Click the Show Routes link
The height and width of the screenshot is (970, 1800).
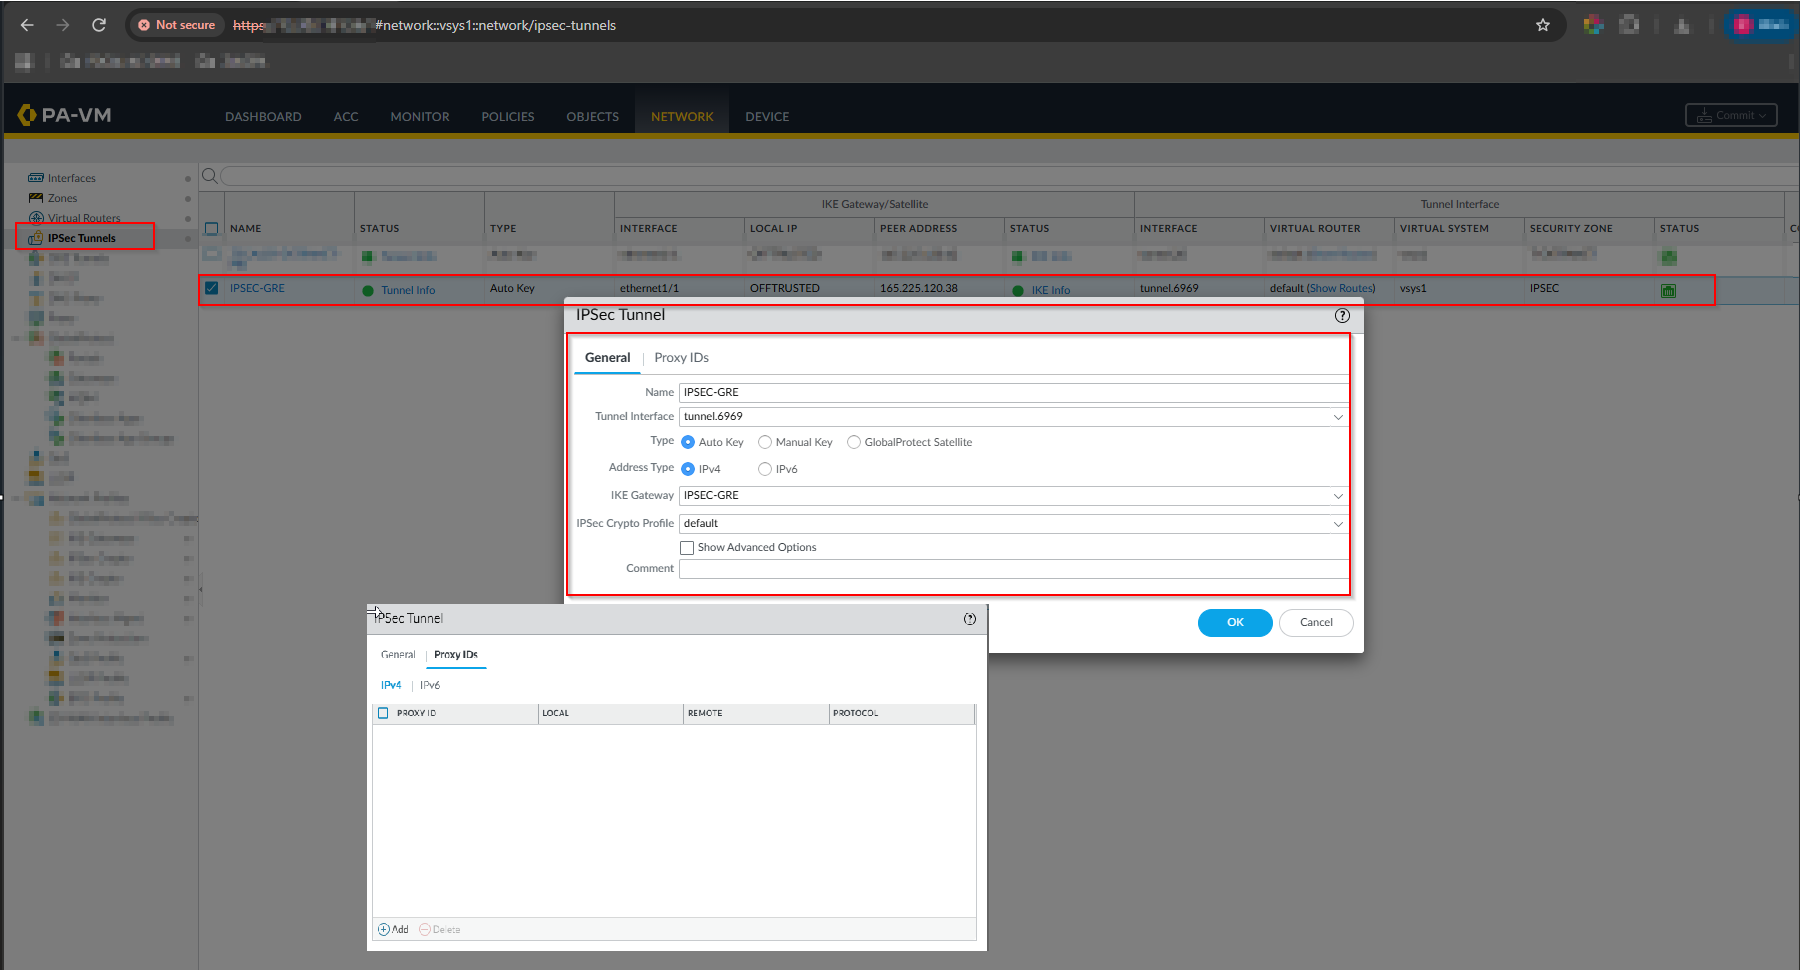[x=1342, y=288]
